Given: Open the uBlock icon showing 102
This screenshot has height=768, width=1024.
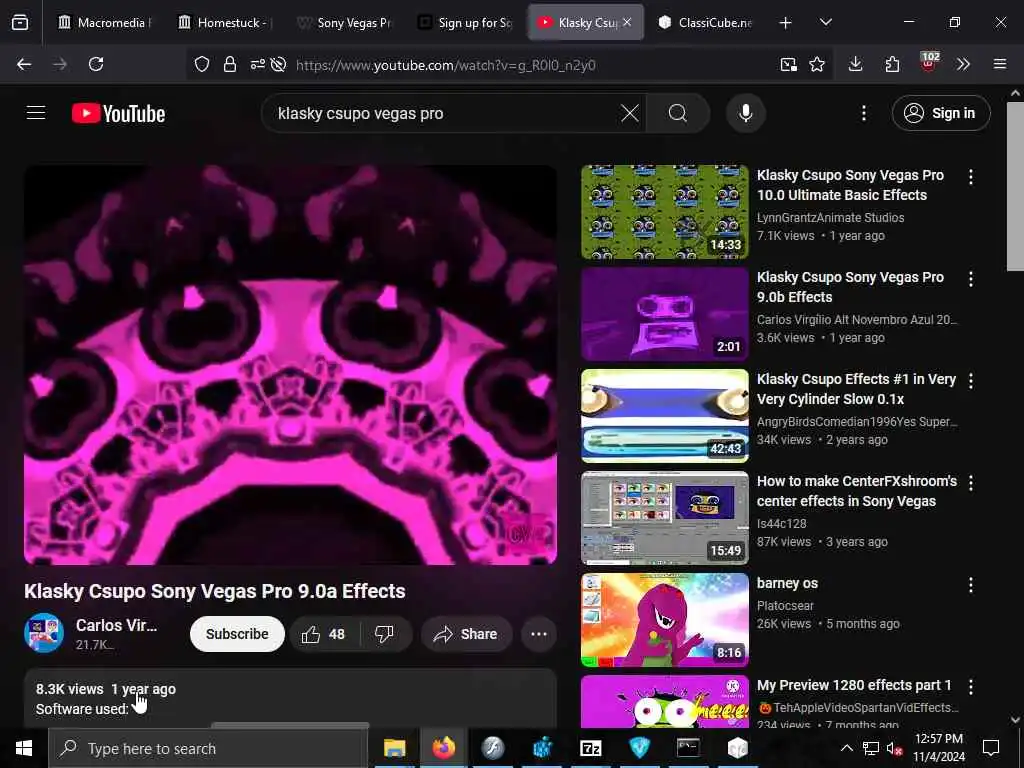Looking at the screenshot, I should (x=929, y=63).
